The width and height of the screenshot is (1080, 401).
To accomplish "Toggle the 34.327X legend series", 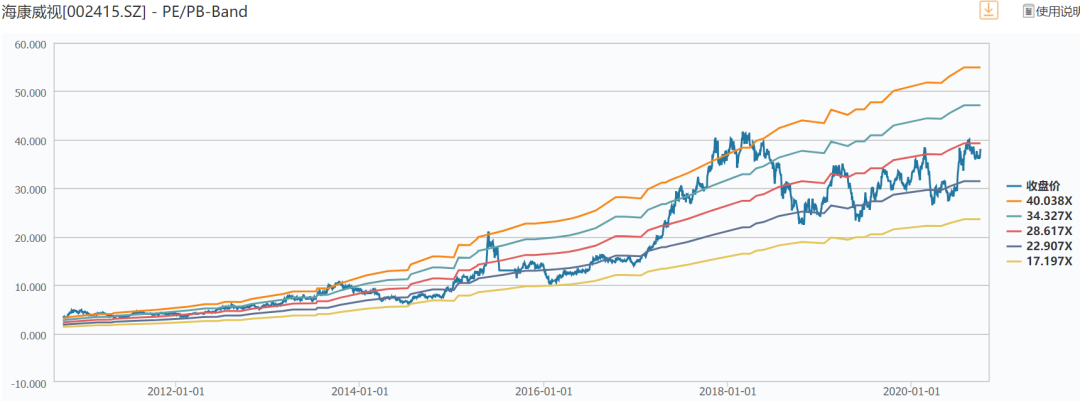I will point(1039,216).
